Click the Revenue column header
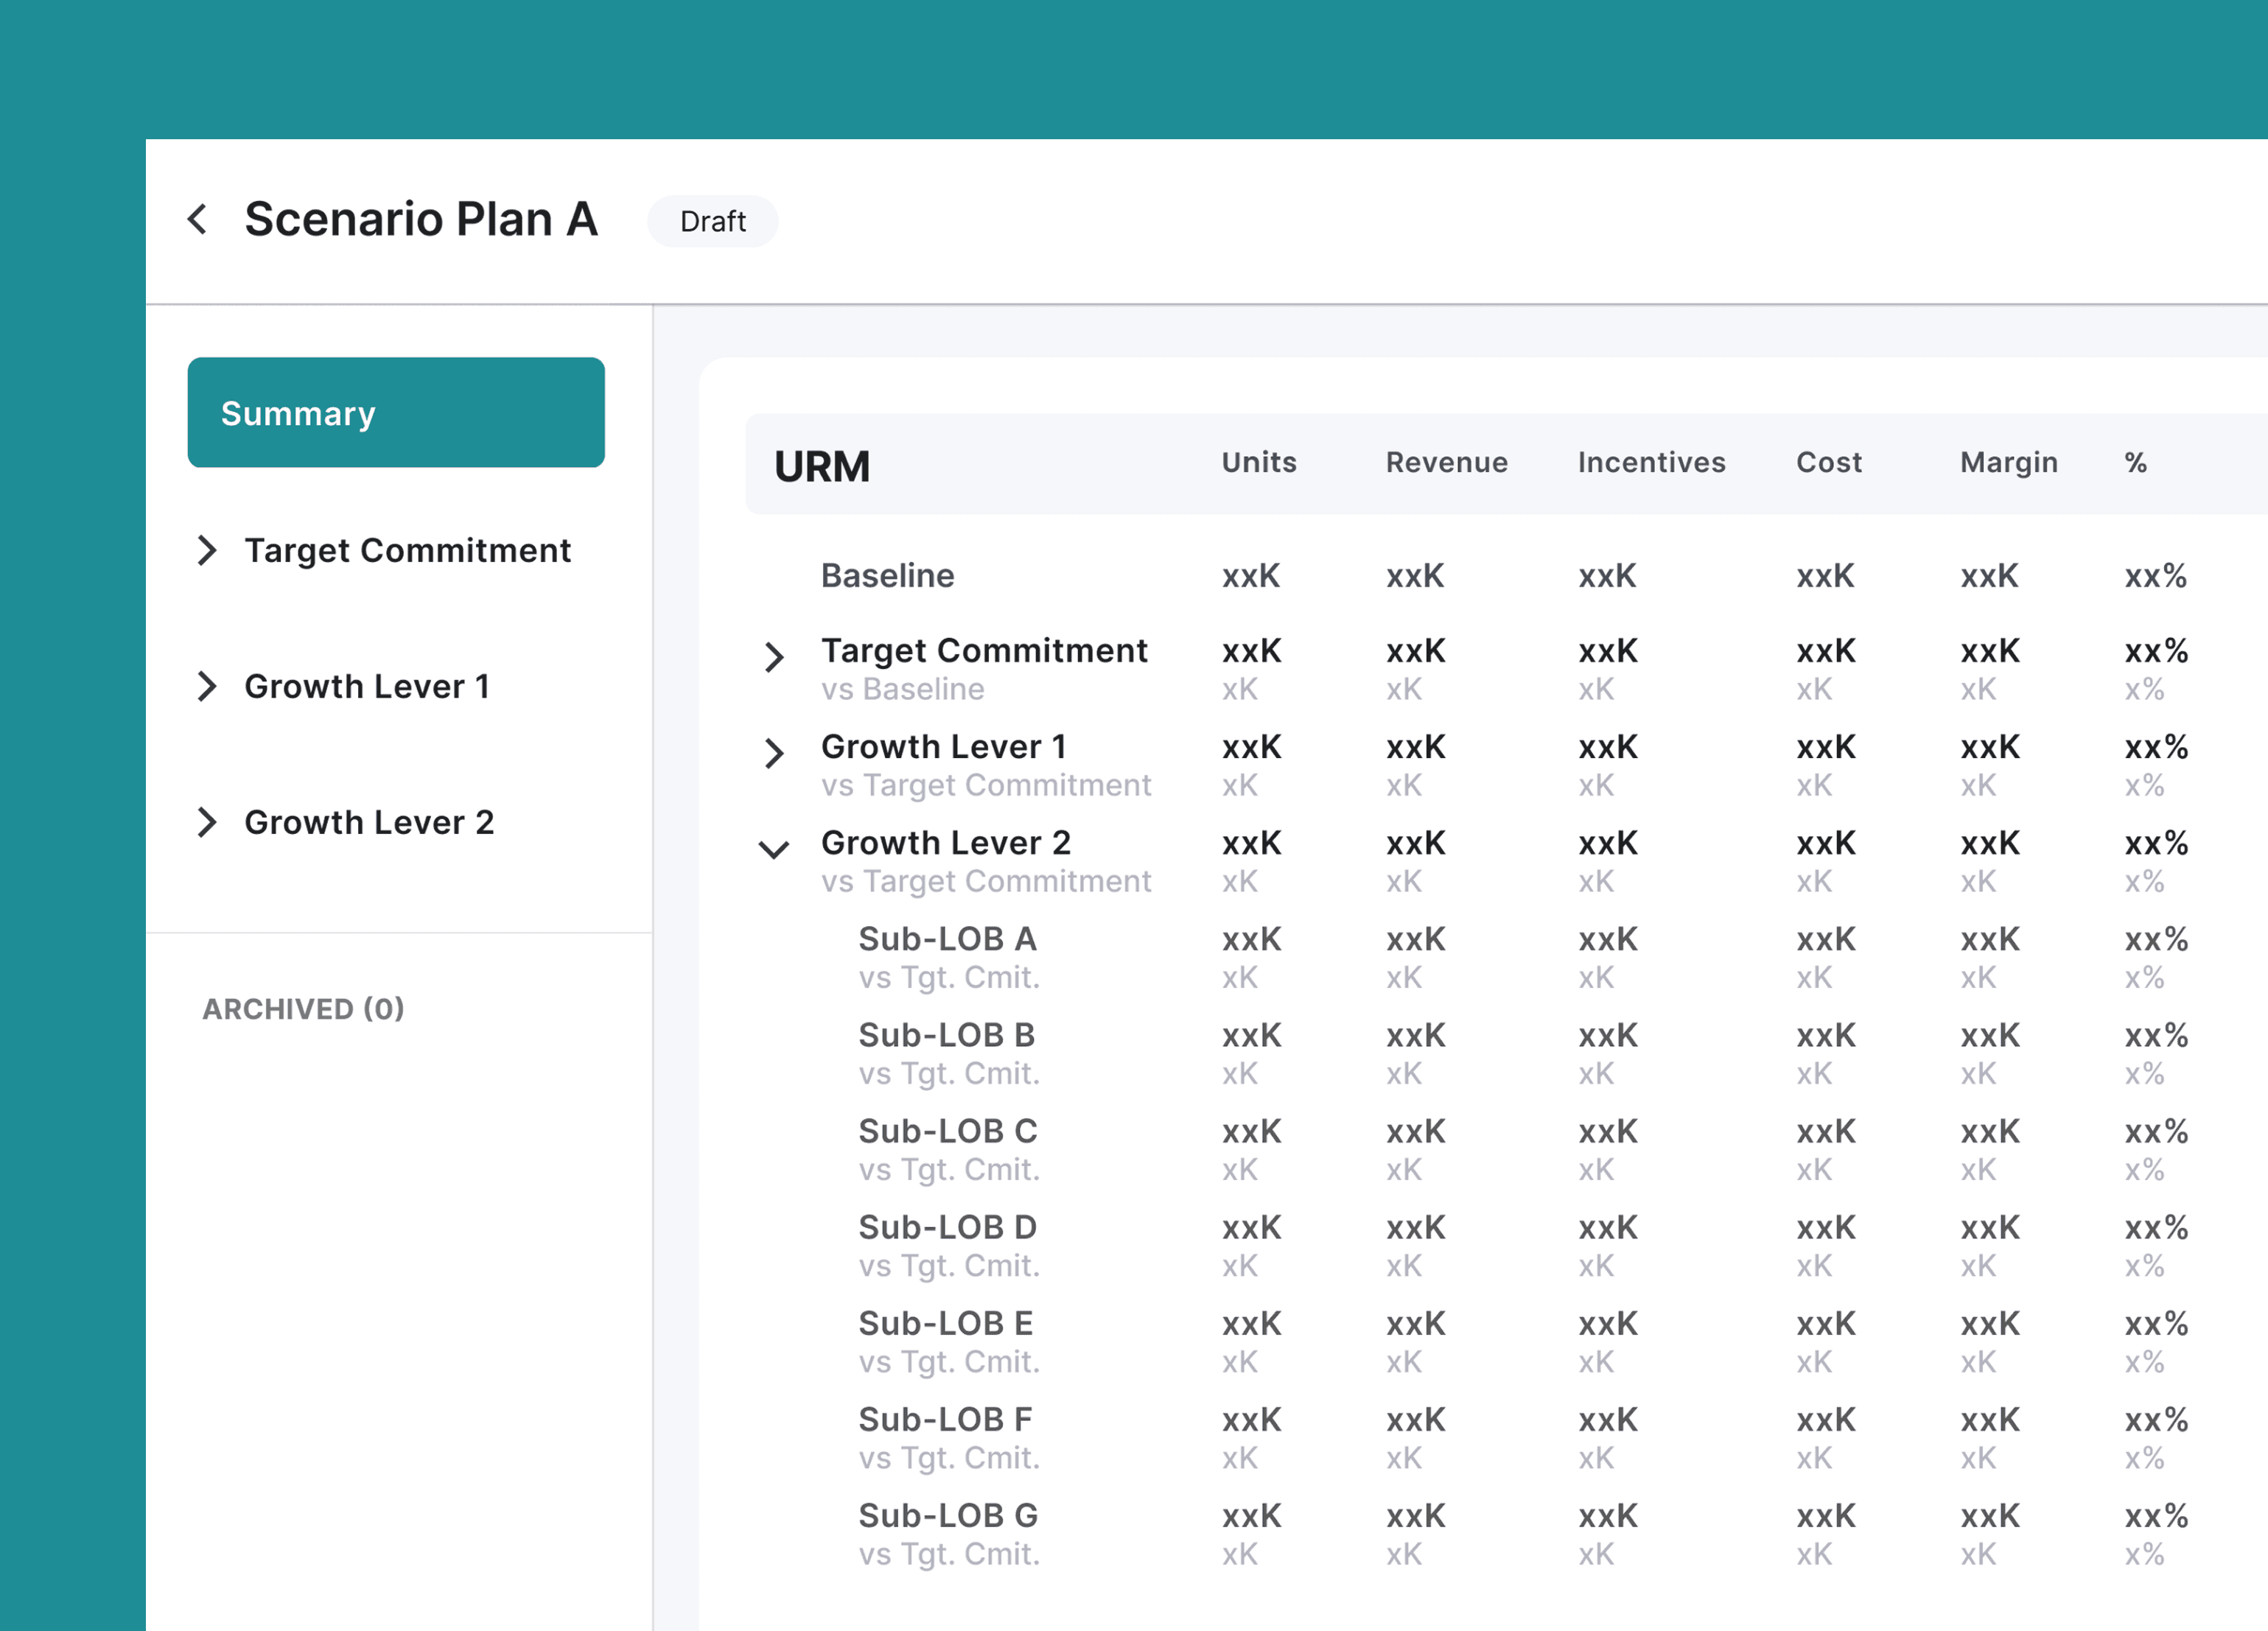Image resolution: width=2268 pixels, height=1631 pixels. (1446, 462)
